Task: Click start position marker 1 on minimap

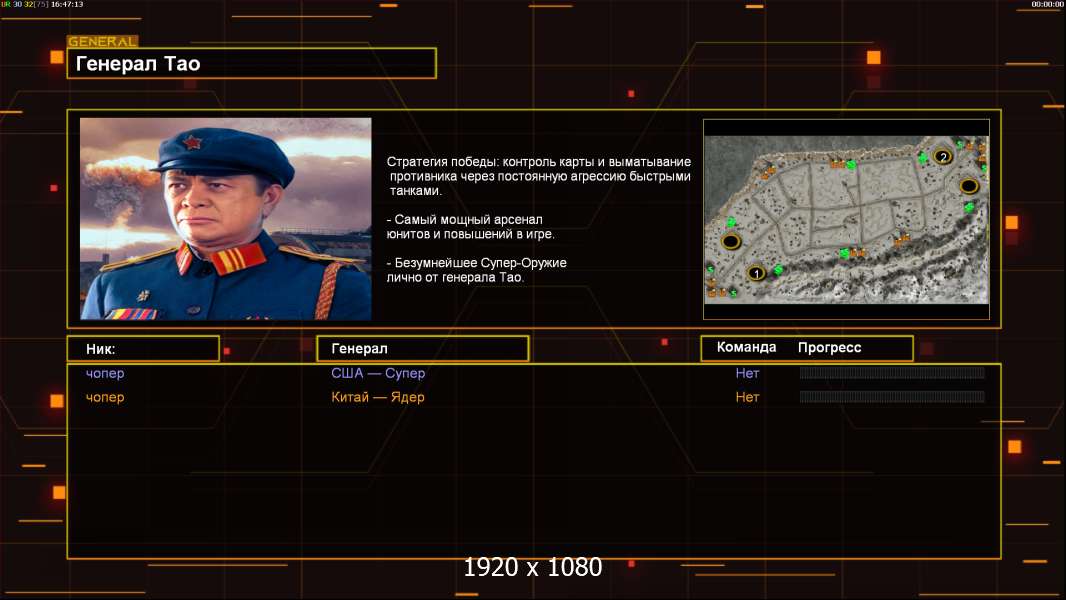Action: (x=756, y=273)
